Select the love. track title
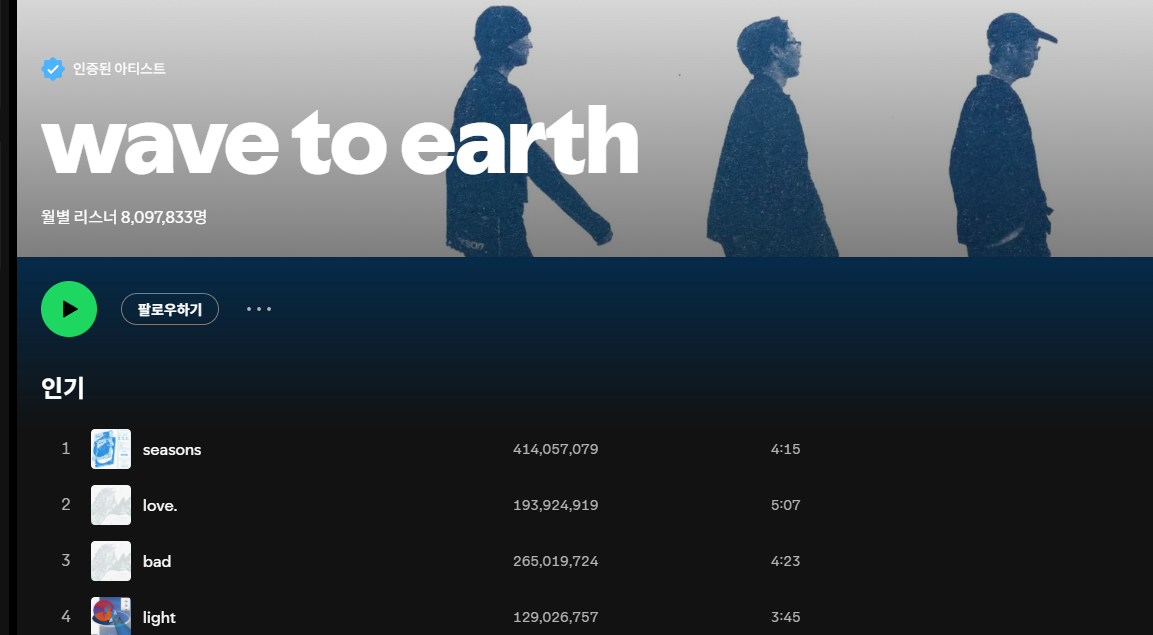The image size is (1153, 635). 160,505
